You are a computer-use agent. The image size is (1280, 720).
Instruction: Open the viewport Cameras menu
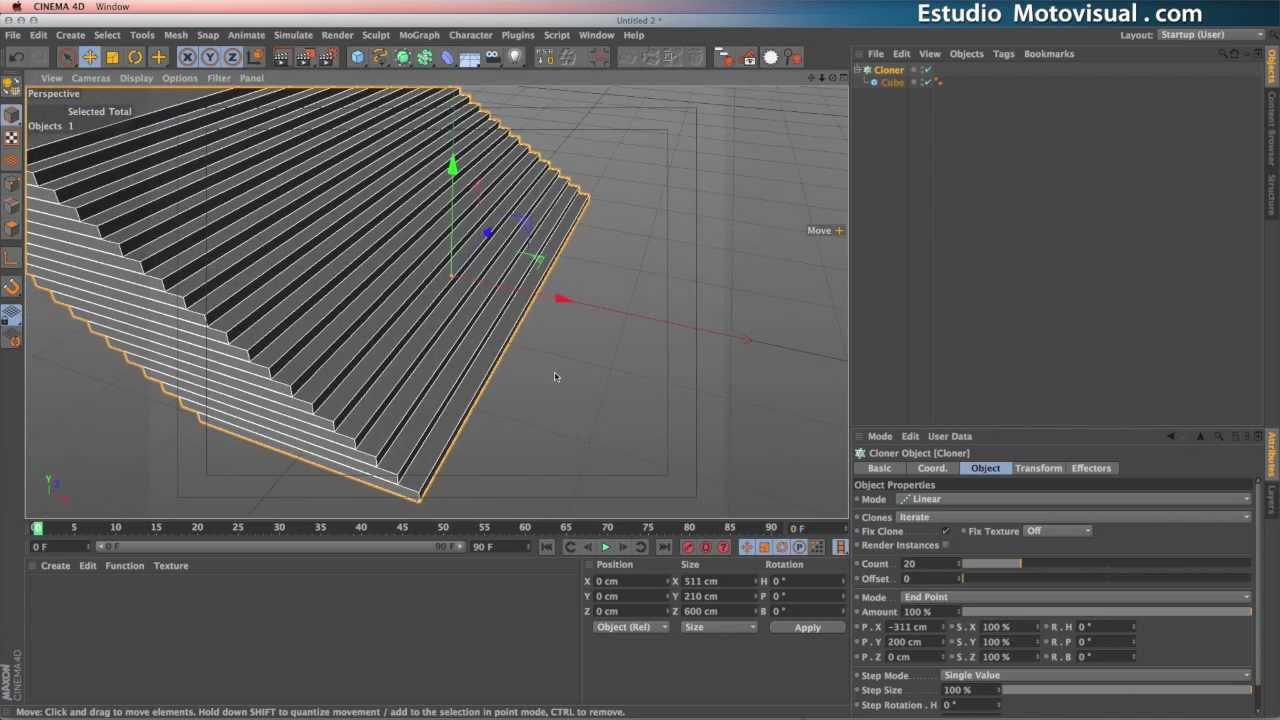[x=90, y=78]
